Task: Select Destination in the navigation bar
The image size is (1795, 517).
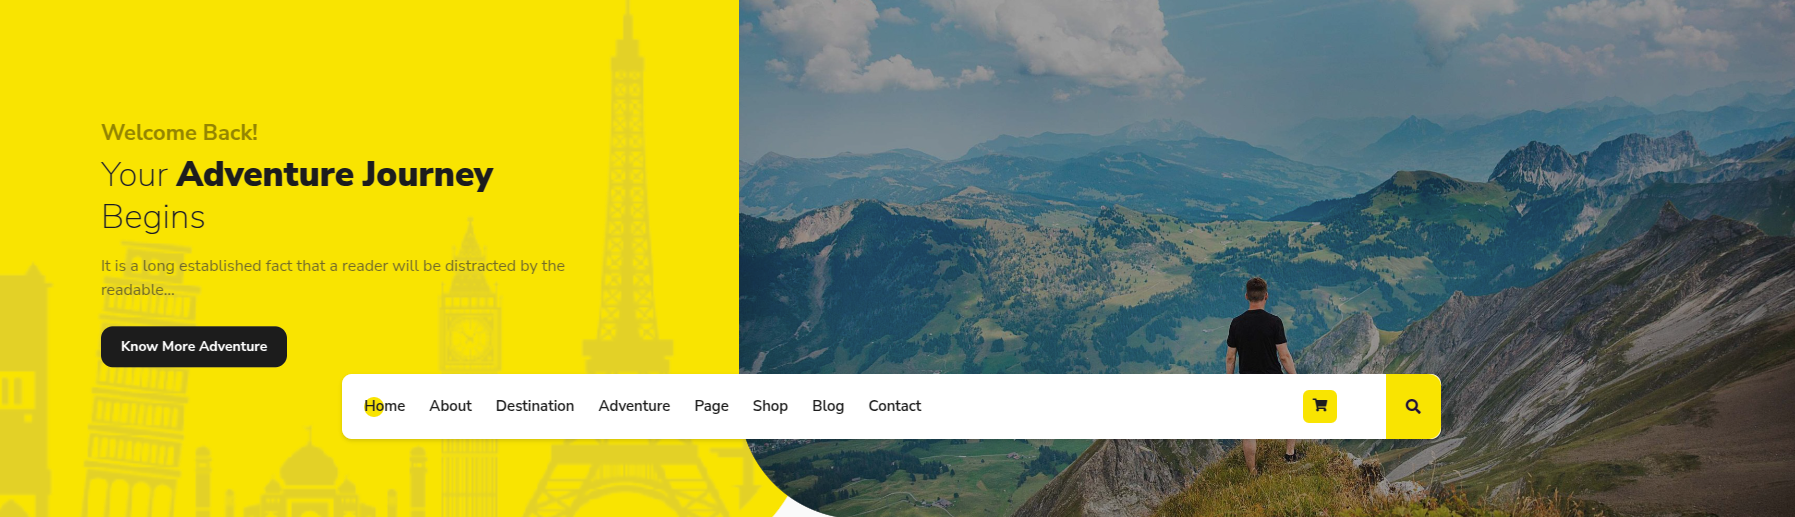Action: click(535, 406)
